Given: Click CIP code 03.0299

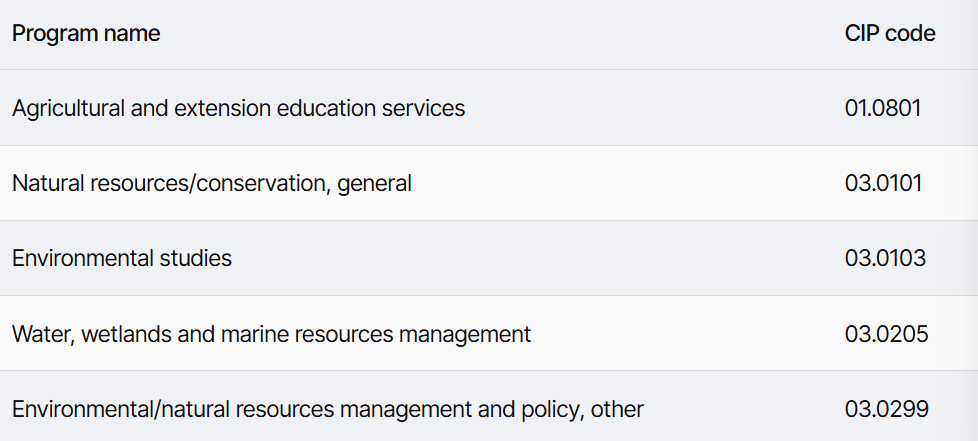Looking at the screenshot, I should (886, 409).
